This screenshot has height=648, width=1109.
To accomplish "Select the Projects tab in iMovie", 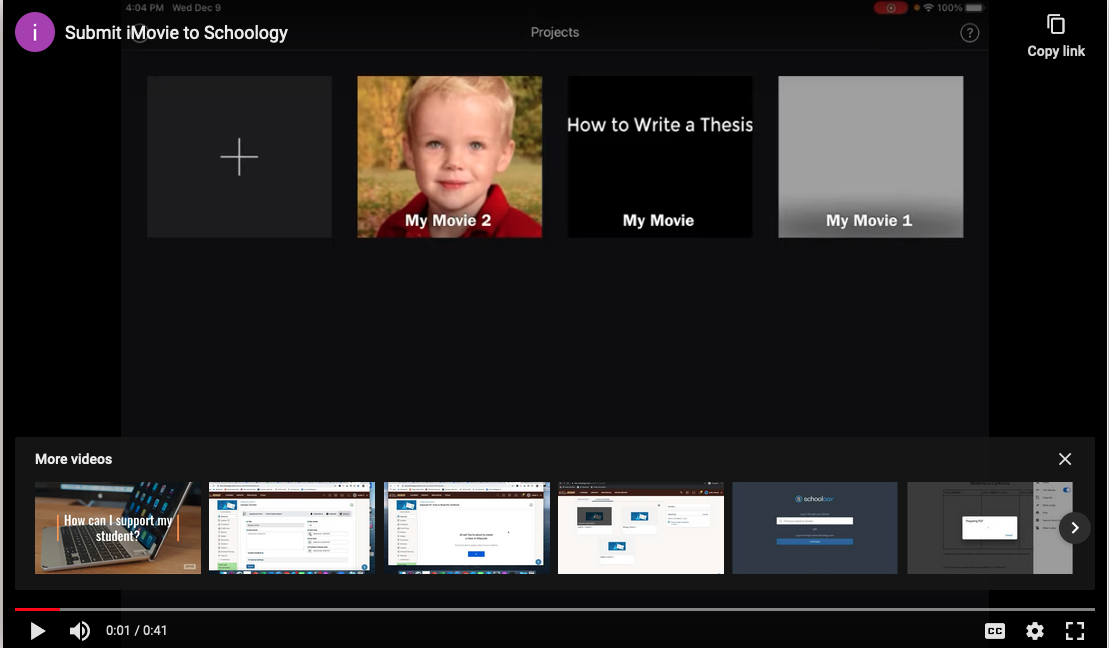I will point(554,32).
